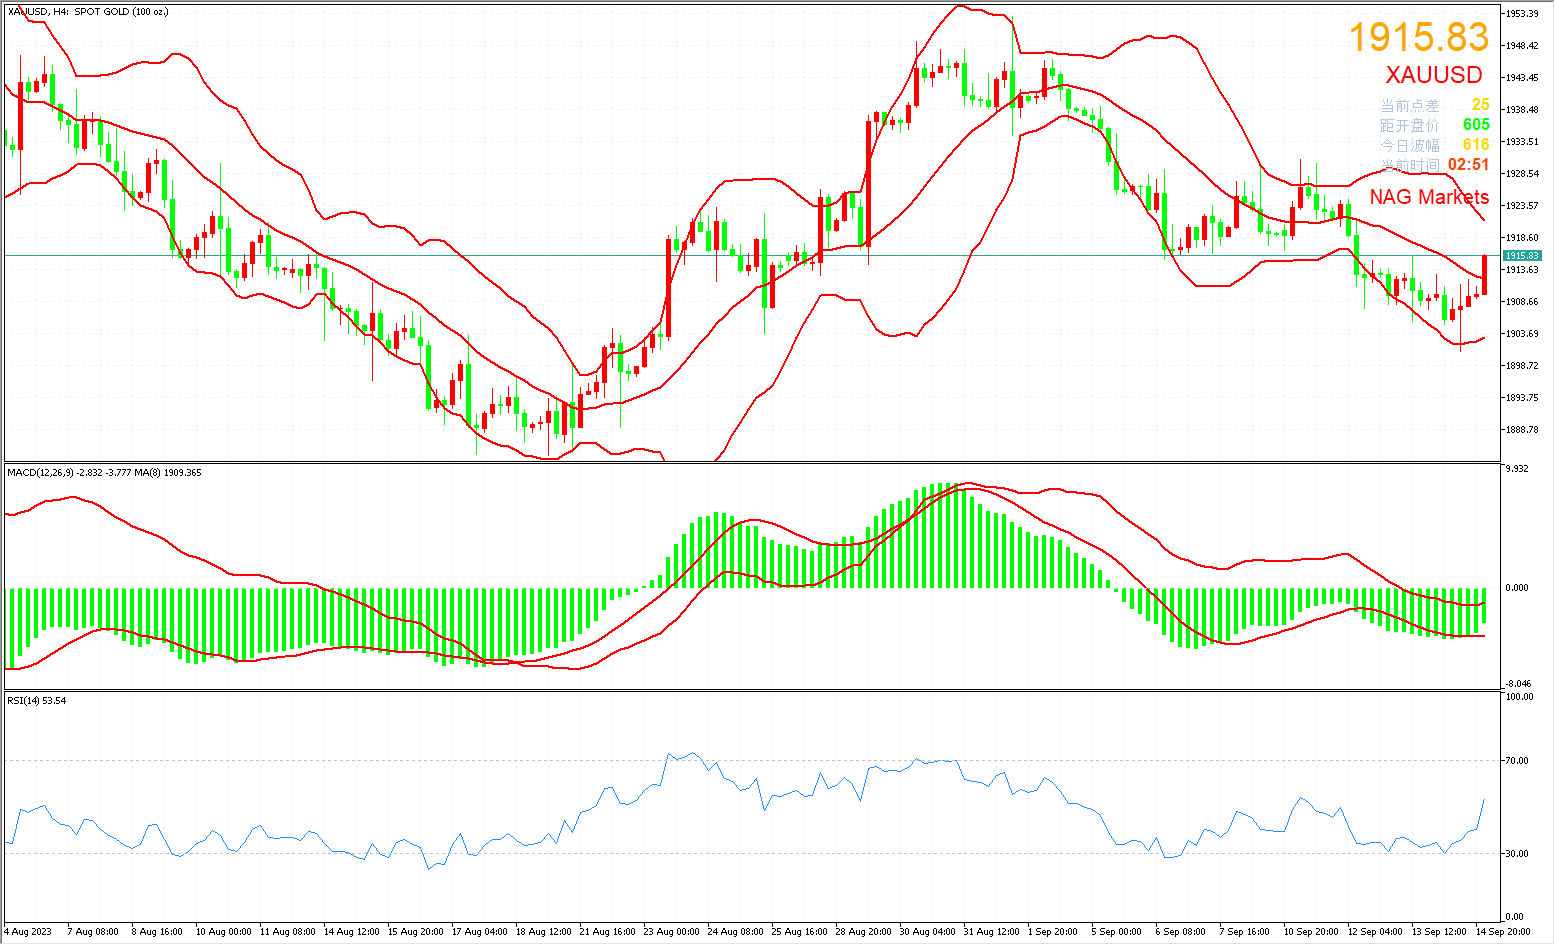The image size is (1555, 945).
Task: Click the time axis label 11 Aug 08:00
Action: (288, 932)
